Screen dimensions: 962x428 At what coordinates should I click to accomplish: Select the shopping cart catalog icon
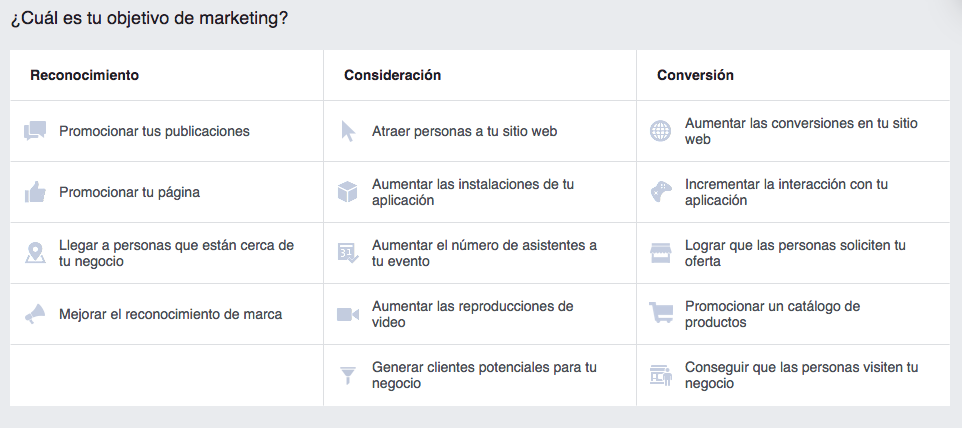[661, 313]
